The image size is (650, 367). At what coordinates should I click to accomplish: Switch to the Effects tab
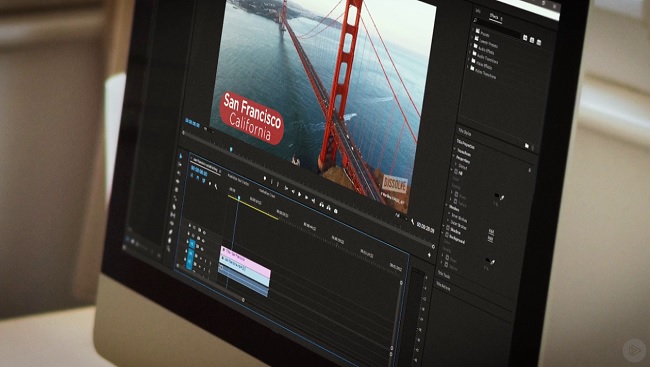point(495,17)
